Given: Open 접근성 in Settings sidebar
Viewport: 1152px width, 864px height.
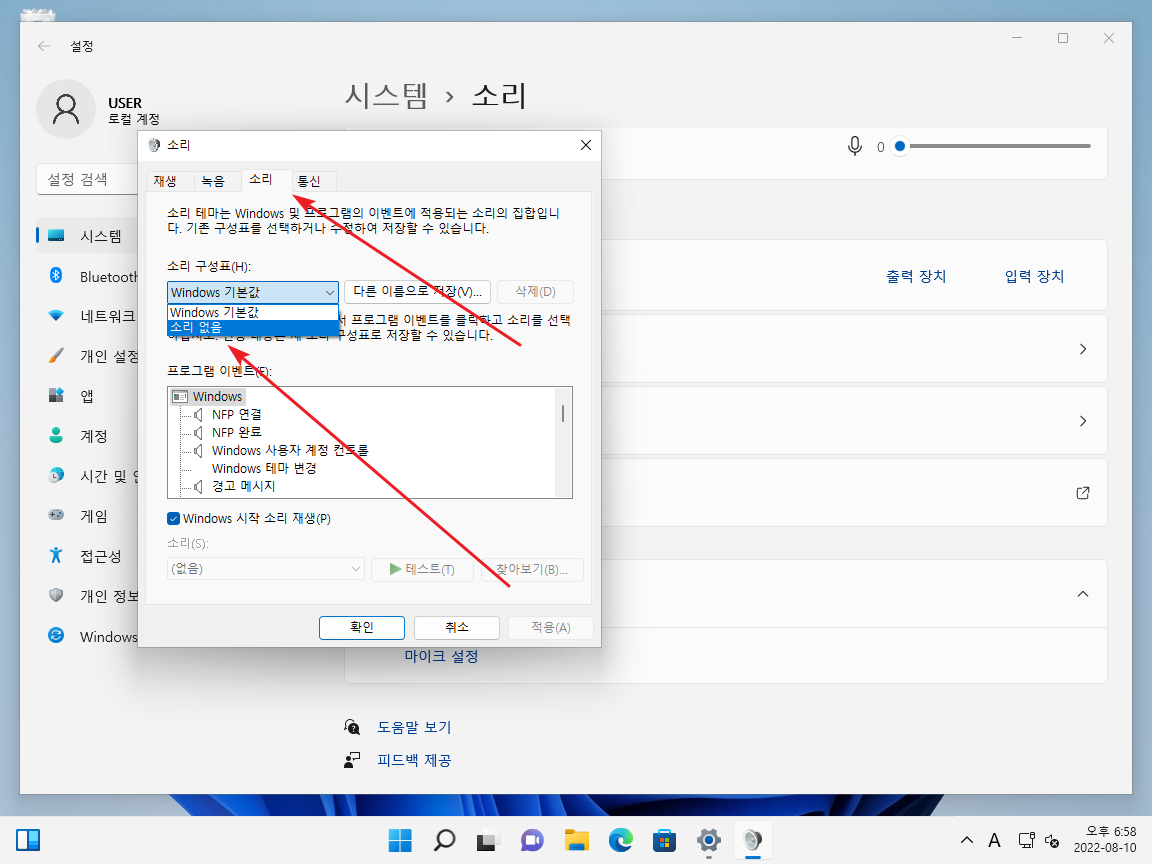Looking at the screenshot, I should coord(88,556).
